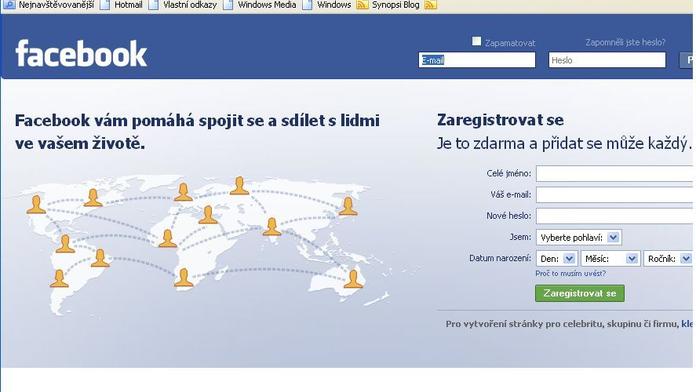
Task: Click the Facebook vám pomáhá headline text
Action: tap(197, 132)
